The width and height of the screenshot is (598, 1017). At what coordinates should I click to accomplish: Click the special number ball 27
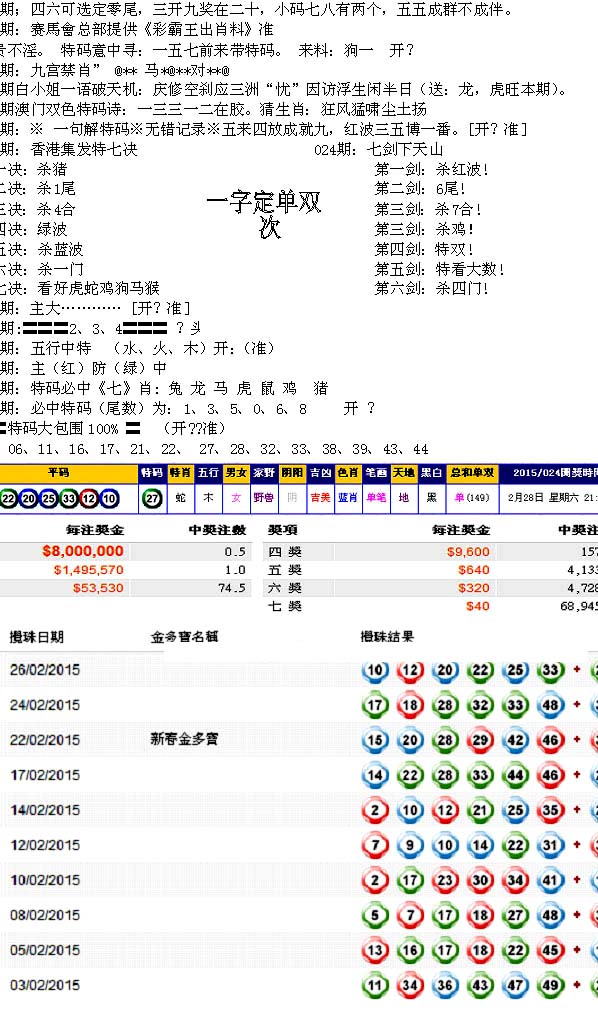point(152,498)
